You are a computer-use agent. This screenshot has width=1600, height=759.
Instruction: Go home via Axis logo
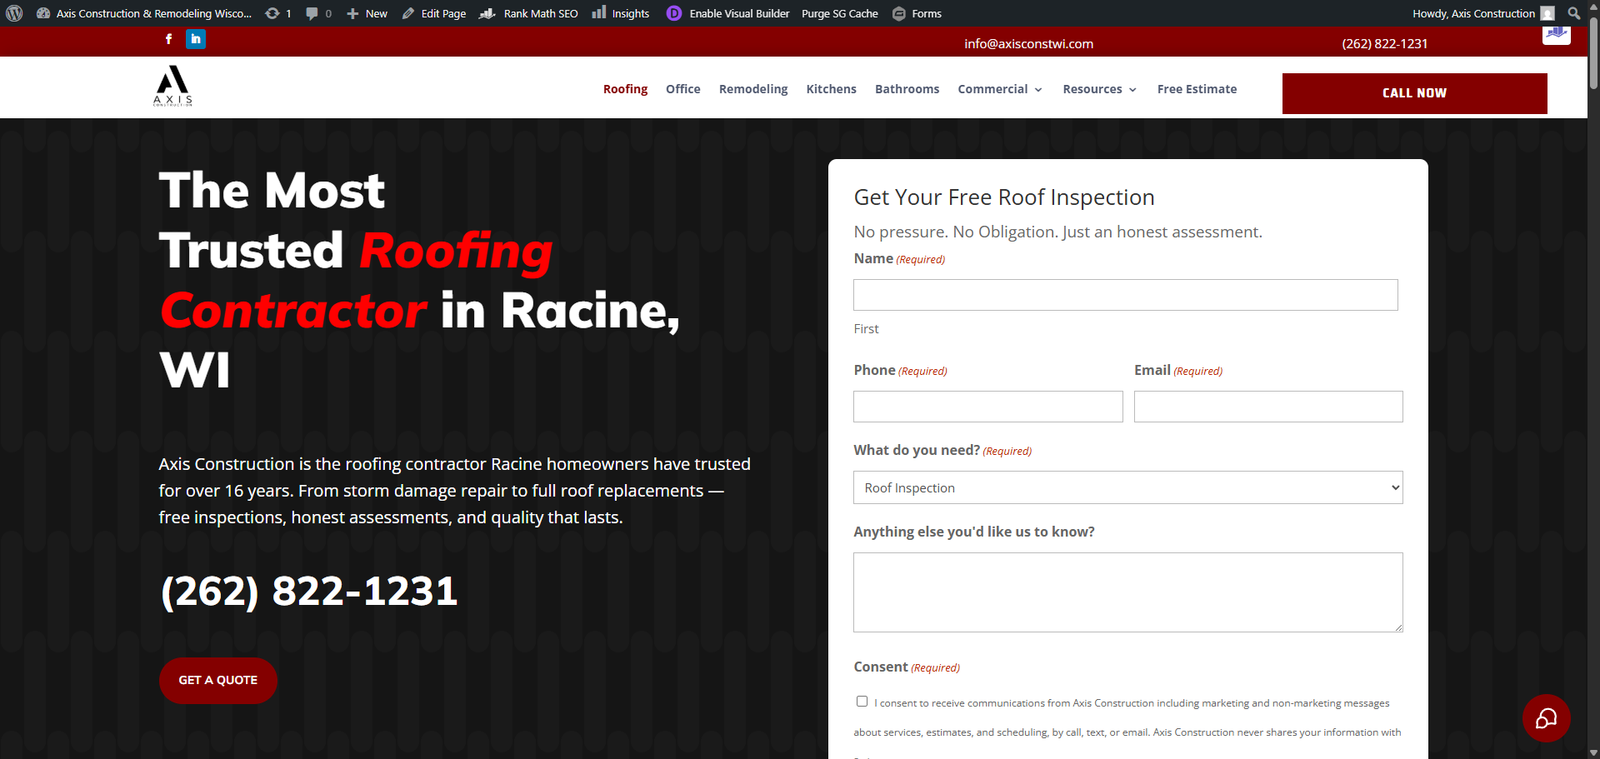(x=173, y=86)
